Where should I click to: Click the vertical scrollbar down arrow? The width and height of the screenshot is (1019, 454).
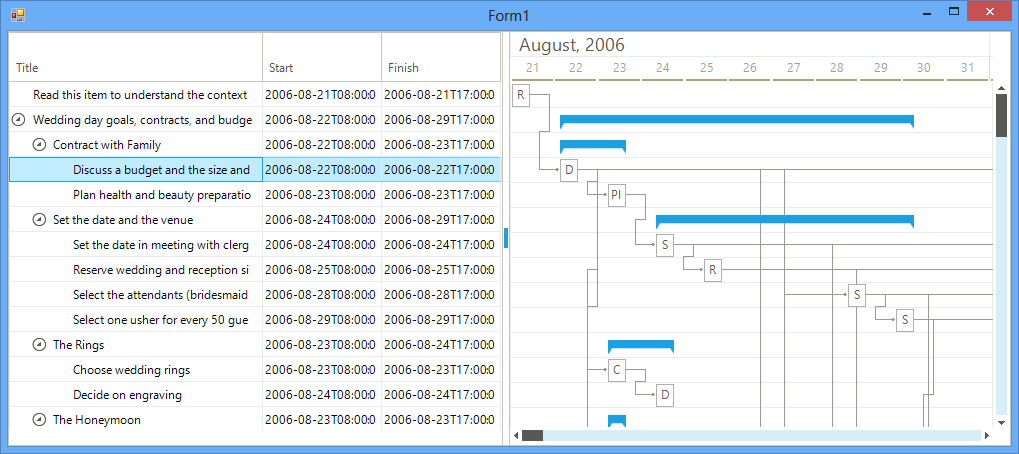[x=1001, y=422]
